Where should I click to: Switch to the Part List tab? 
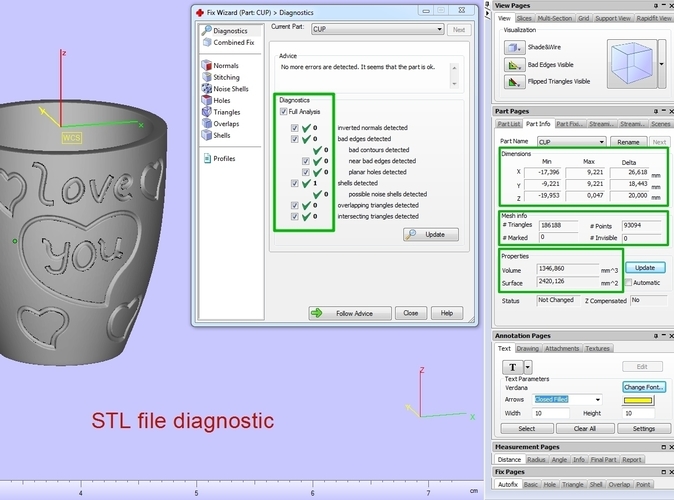[x=509, y=124]
